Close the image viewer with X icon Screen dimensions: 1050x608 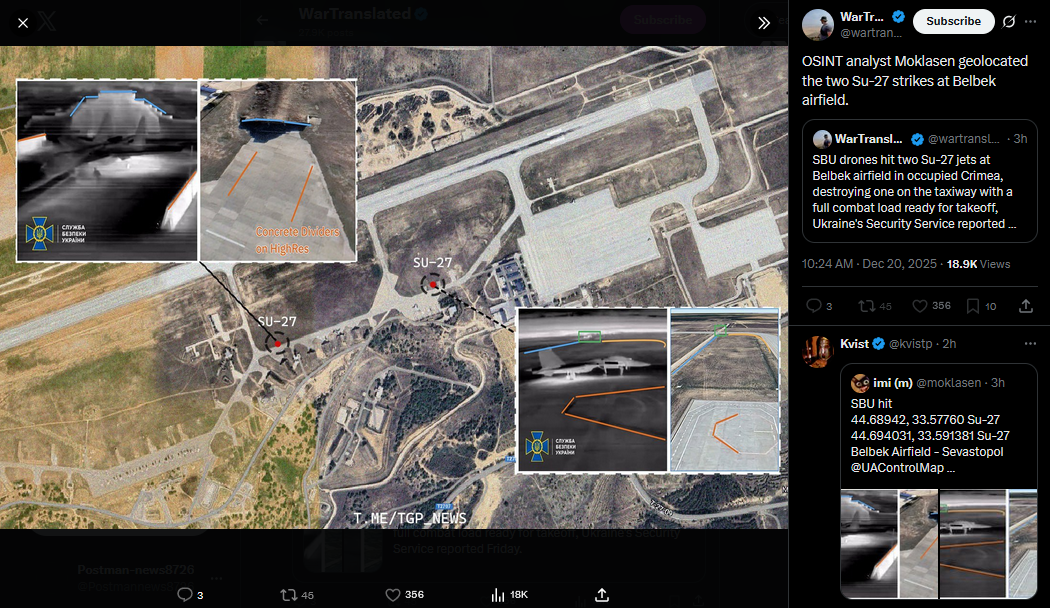[x=23, y=23]
